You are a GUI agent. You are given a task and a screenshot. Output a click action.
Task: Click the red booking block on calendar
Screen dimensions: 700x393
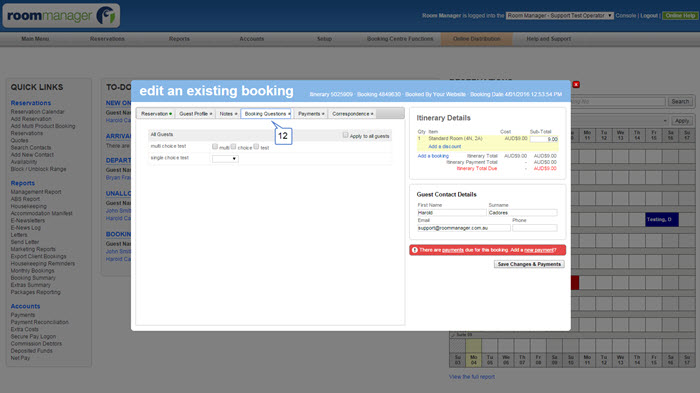(575, 283)
